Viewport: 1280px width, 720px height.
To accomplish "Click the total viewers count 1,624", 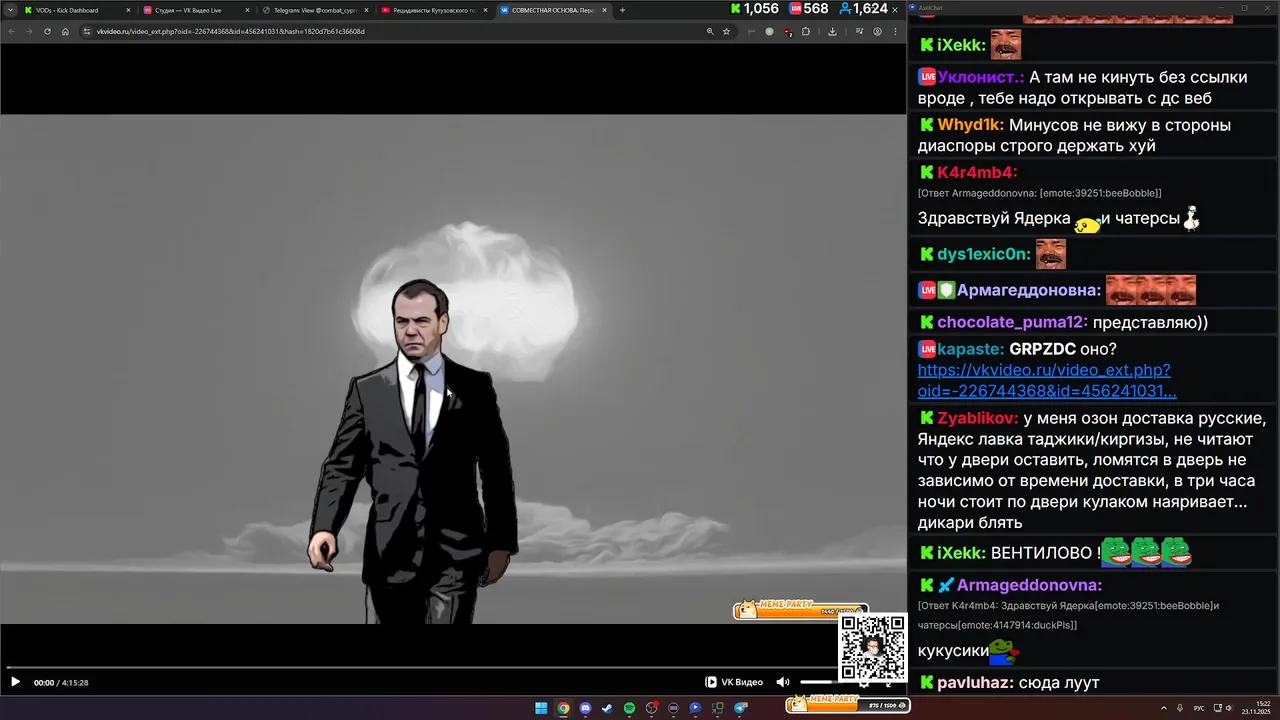I will point(863,9).
